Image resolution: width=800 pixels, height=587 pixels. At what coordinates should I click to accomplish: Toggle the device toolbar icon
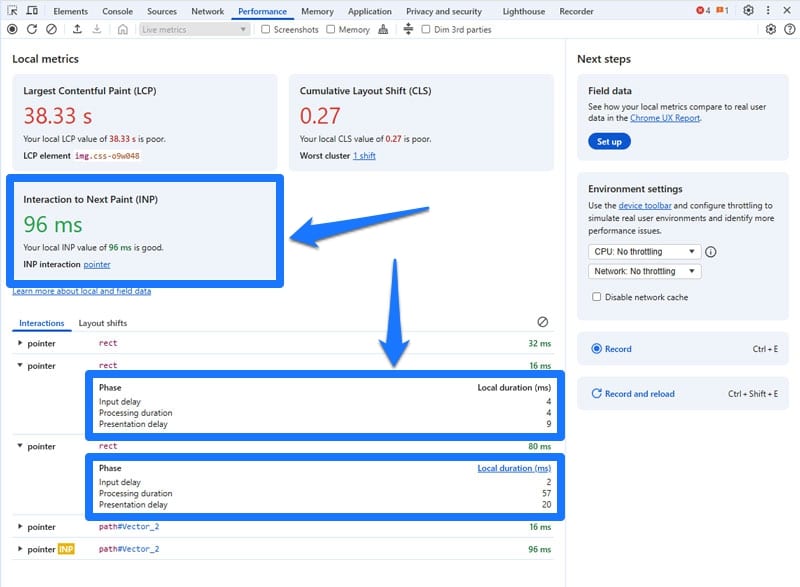pos(32,11)
